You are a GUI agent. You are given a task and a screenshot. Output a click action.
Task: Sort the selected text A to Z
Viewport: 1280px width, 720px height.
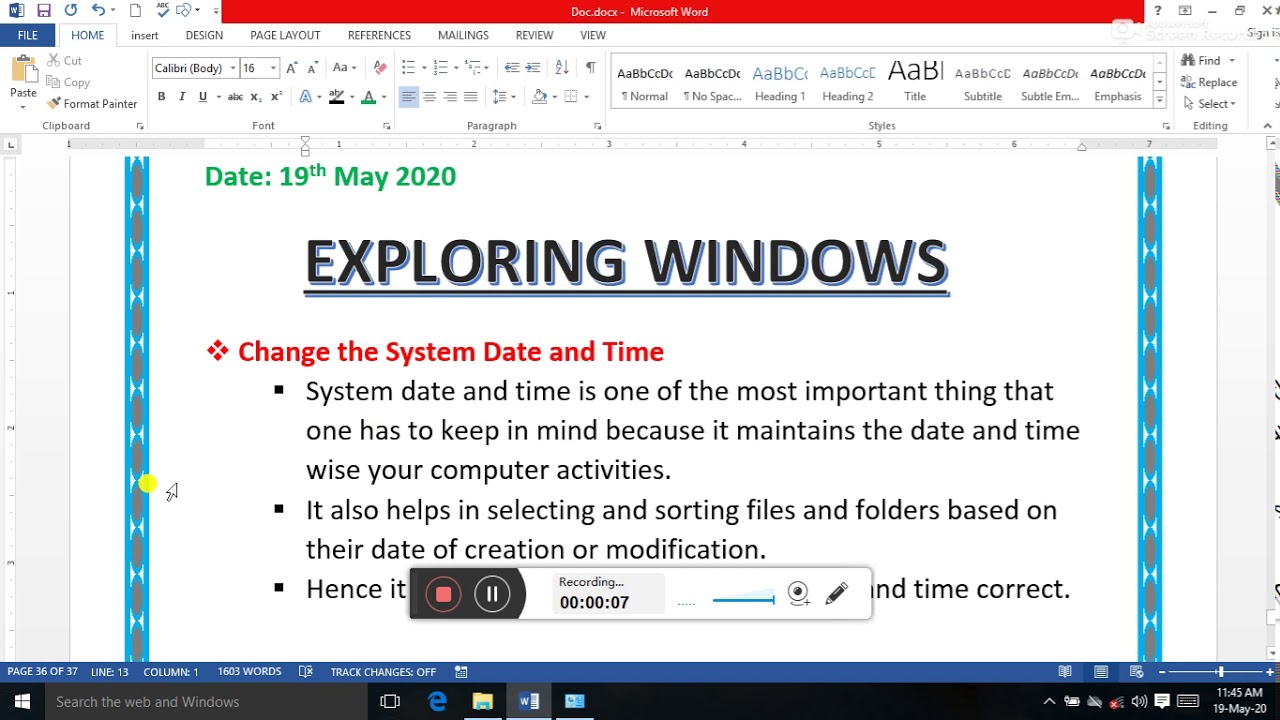(x=562, y=68)
